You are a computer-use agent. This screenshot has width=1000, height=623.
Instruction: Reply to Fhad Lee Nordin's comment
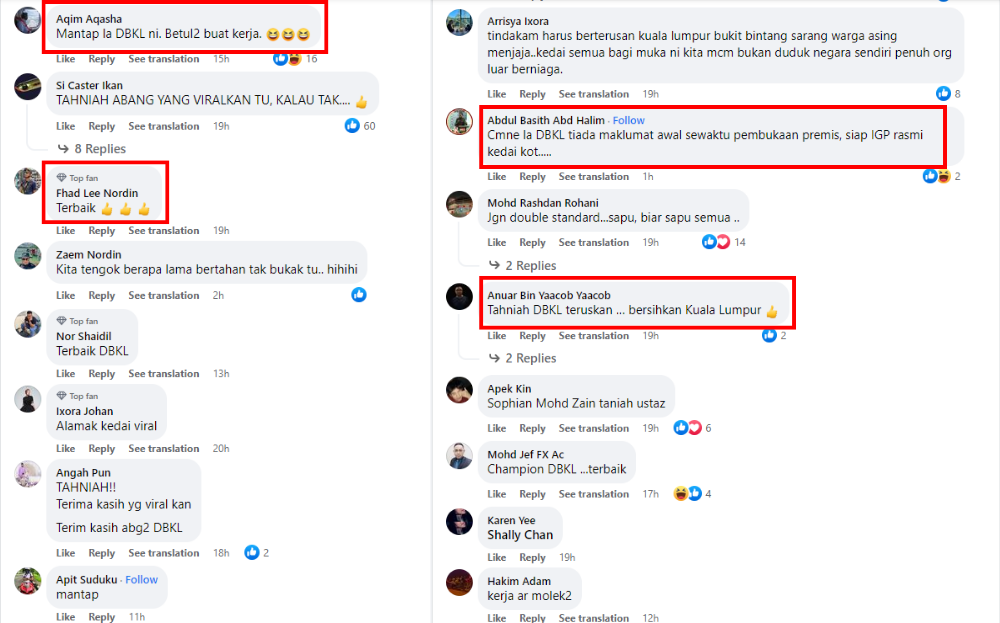pos(101,230)
